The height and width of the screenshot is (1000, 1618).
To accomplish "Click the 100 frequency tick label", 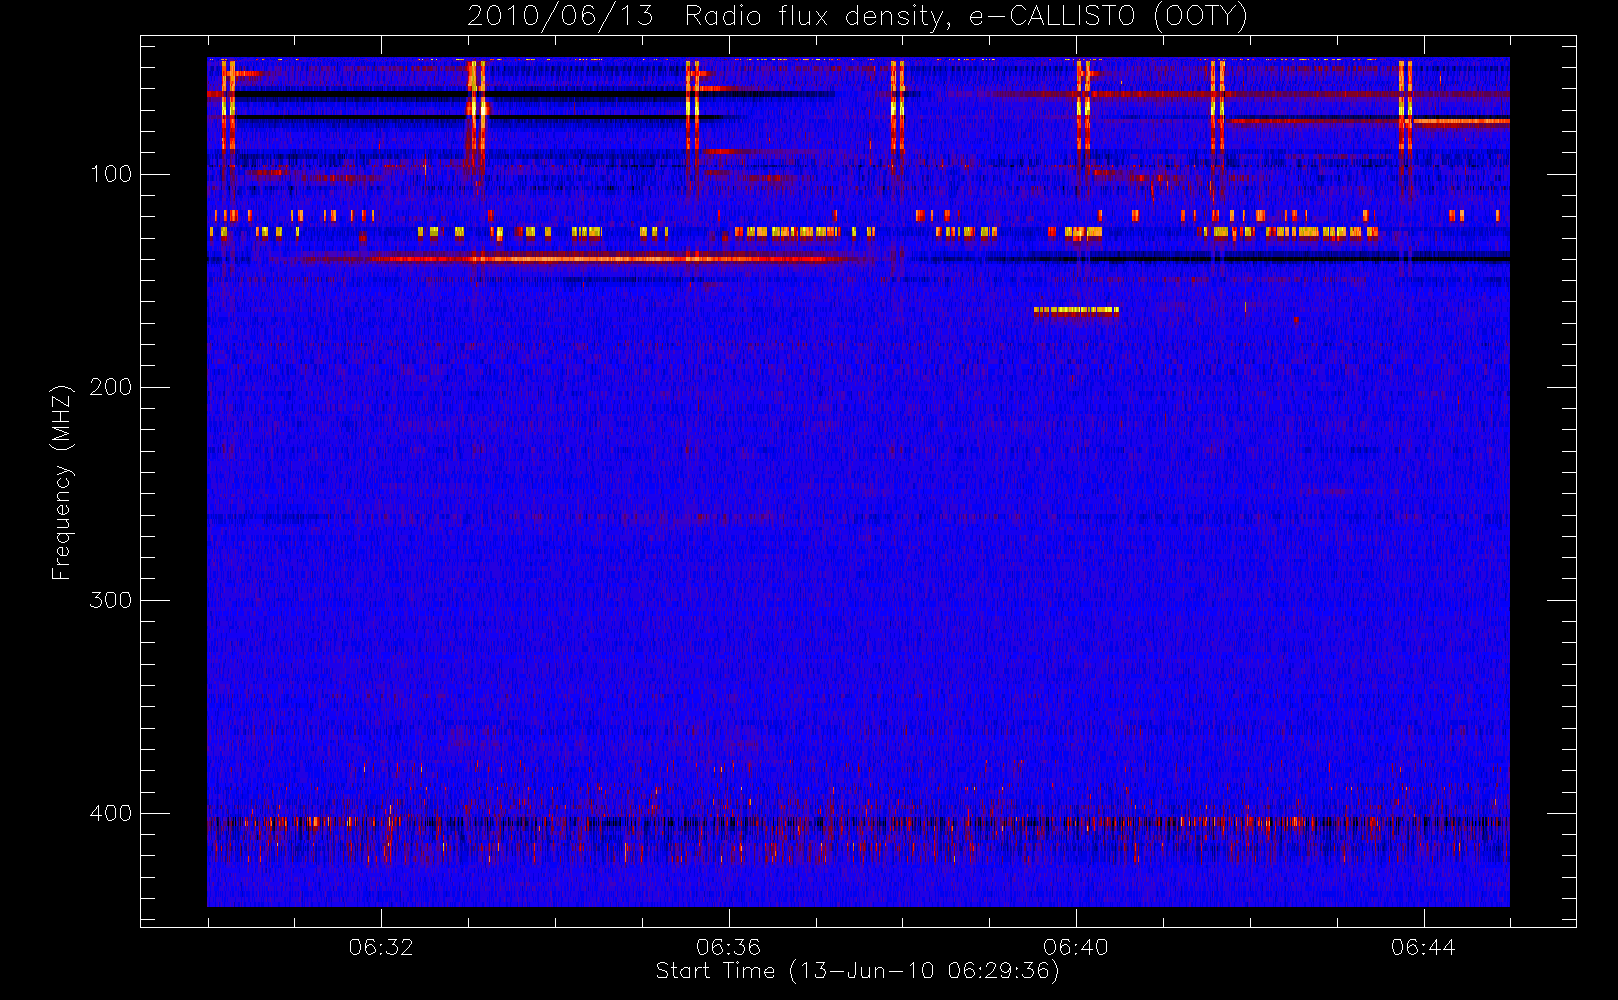I will [111, 174].
